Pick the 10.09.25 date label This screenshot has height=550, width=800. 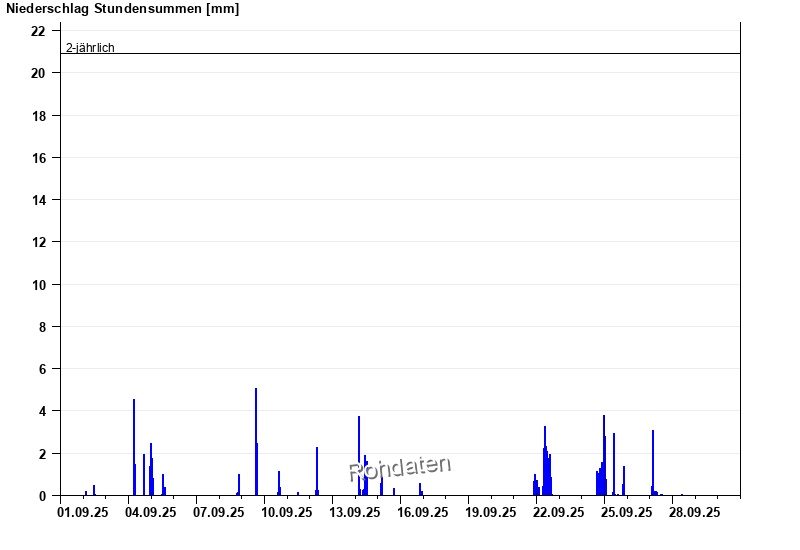pyautogui.click(x=287, y=512)
